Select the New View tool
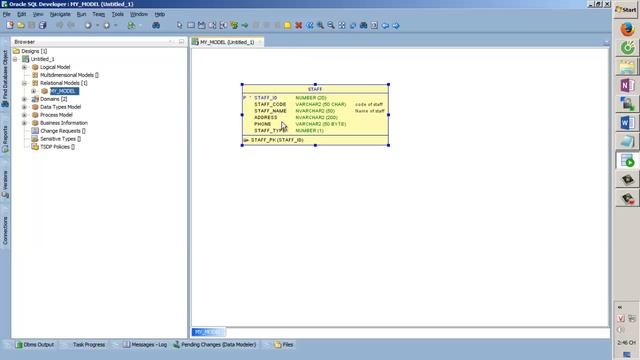 (x=202, y=25)
